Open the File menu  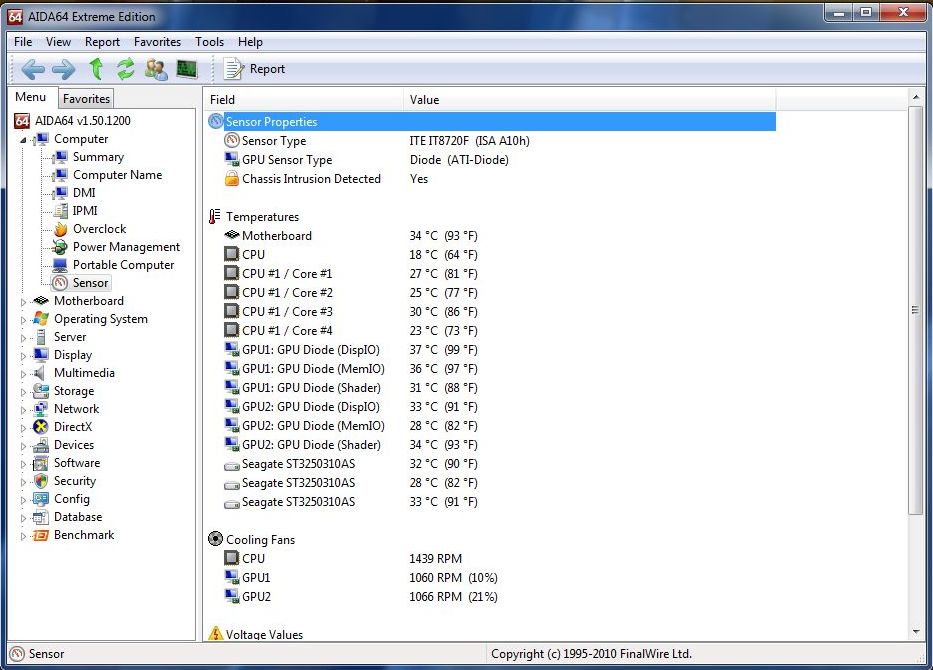tap(23, 42)
